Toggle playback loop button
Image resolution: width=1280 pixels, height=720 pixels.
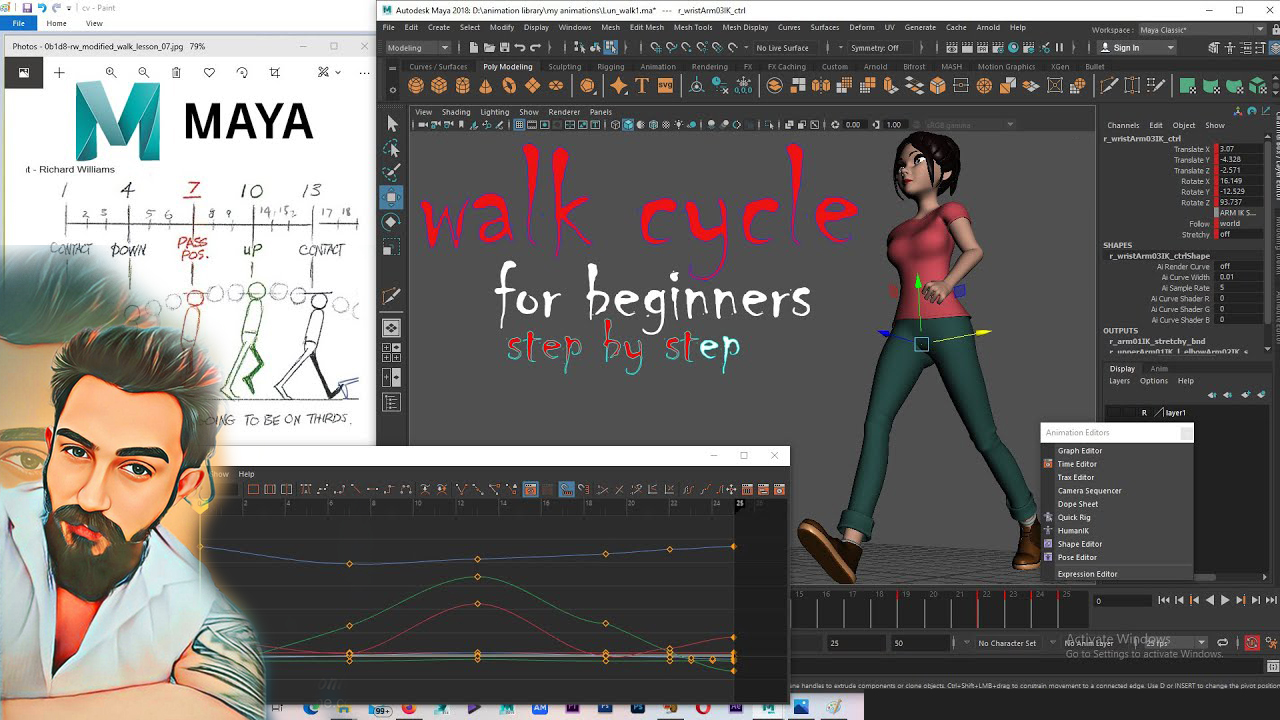pyautogui.click(x=1222, y=643)
